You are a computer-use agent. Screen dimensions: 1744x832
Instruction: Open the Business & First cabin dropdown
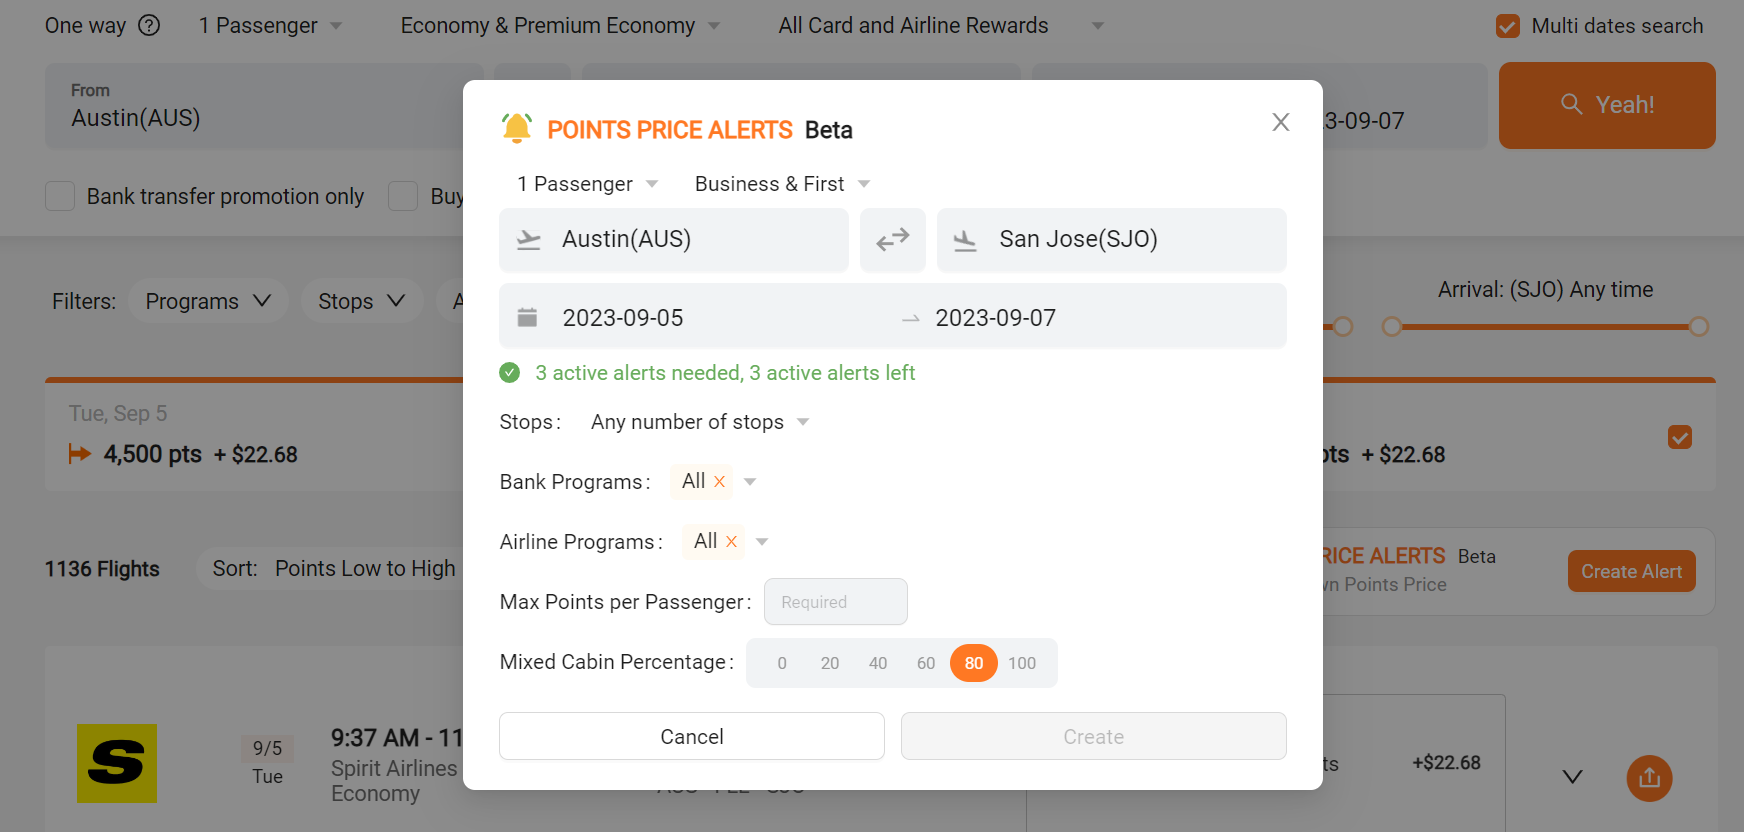click(x=782, y=184)
